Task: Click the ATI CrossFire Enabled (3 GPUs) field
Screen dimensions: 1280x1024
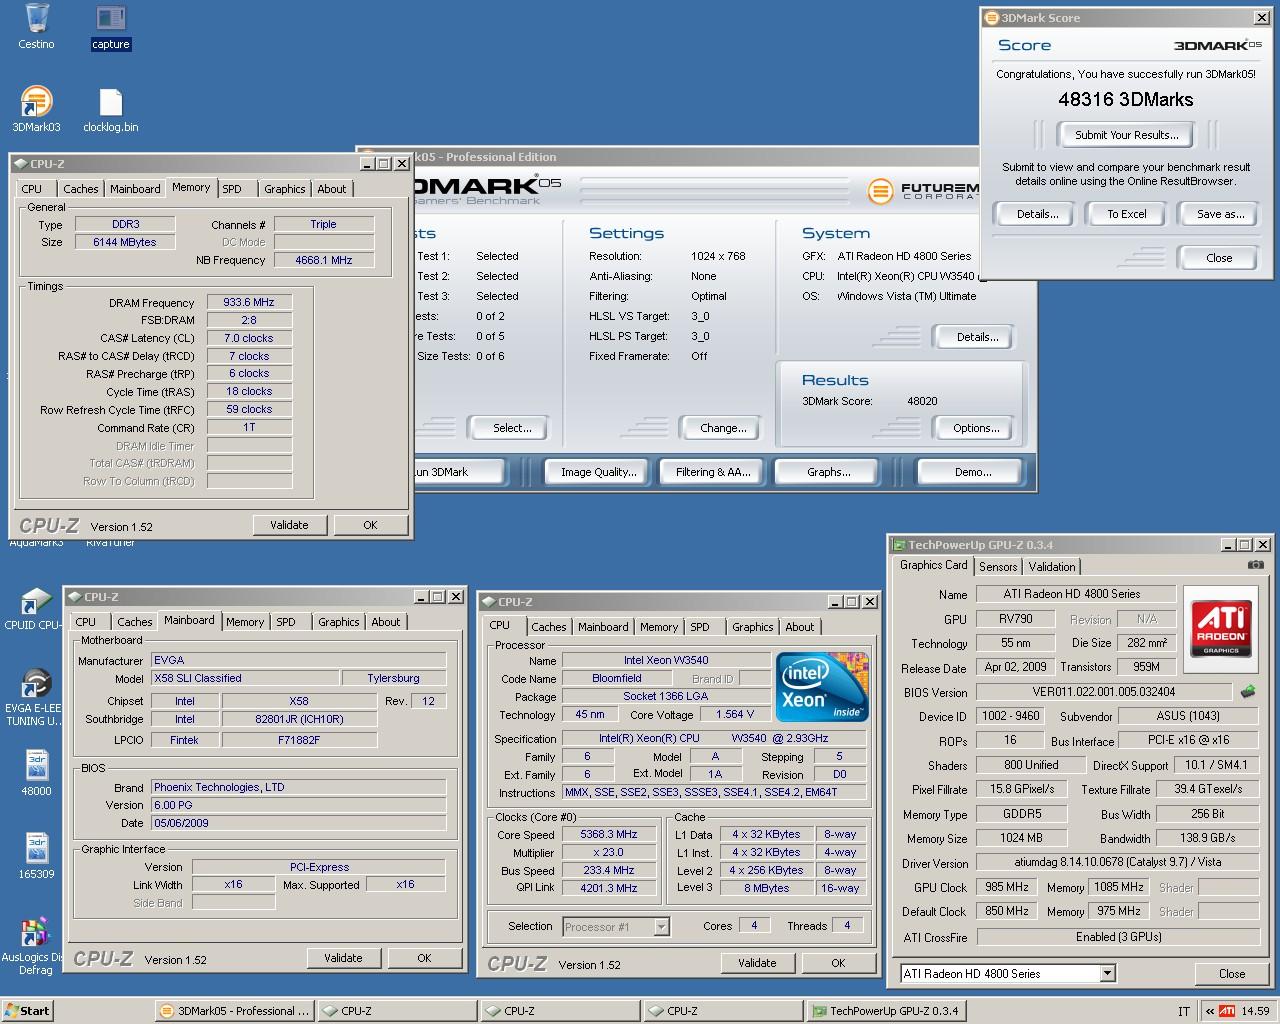Action: (1118, 937)
